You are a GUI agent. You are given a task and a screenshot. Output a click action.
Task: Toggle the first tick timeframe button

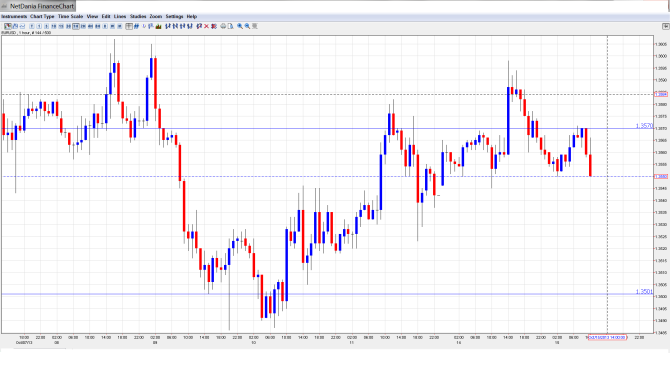[31, 26]
